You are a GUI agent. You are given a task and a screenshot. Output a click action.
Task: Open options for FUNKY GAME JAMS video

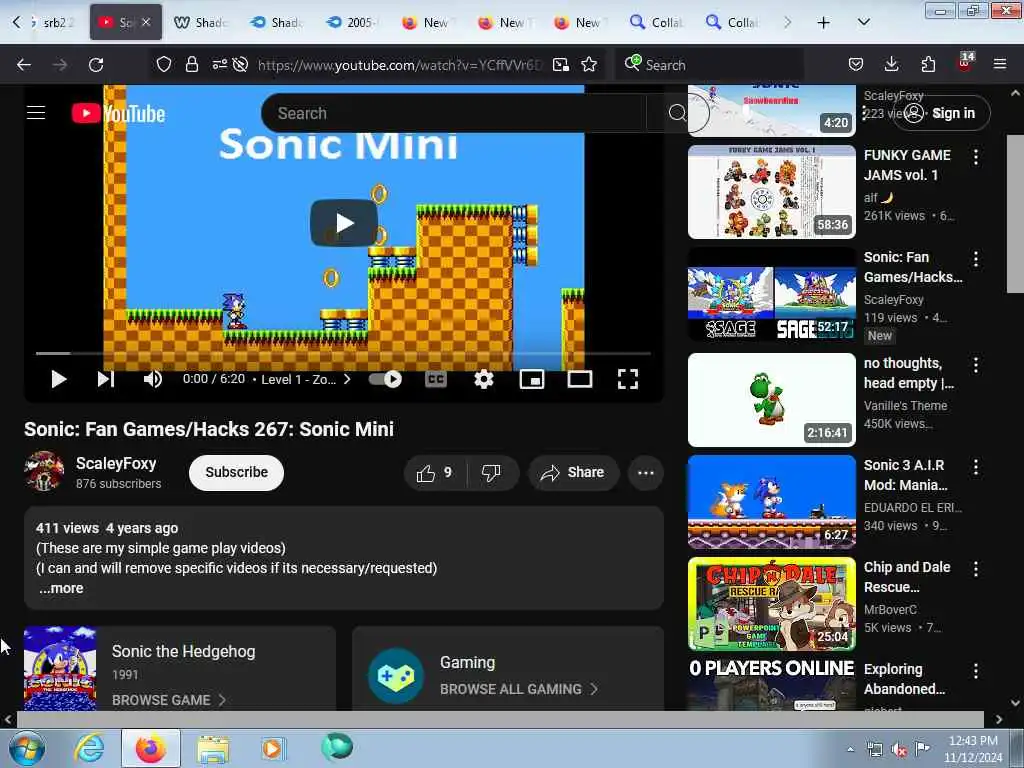976,157
